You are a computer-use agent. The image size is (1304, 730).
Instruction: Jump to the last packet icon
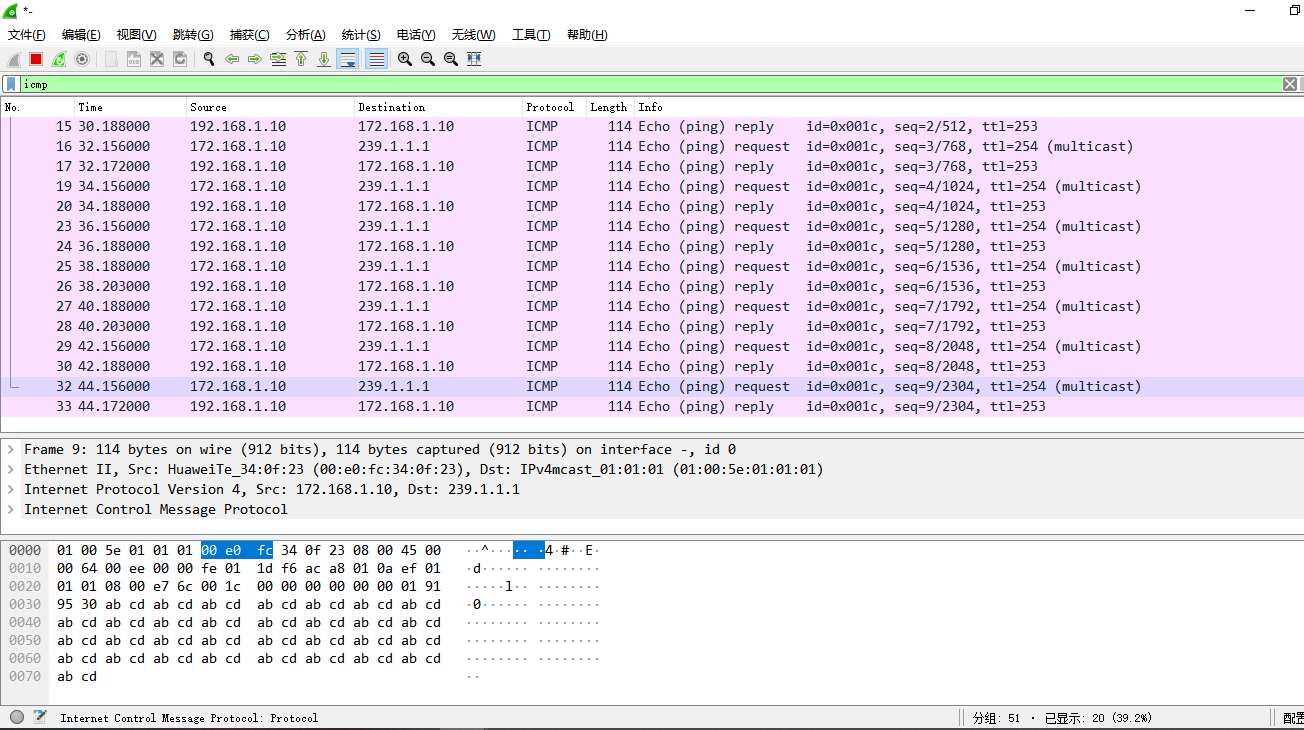pyautogui.click(x=324, y=59)
